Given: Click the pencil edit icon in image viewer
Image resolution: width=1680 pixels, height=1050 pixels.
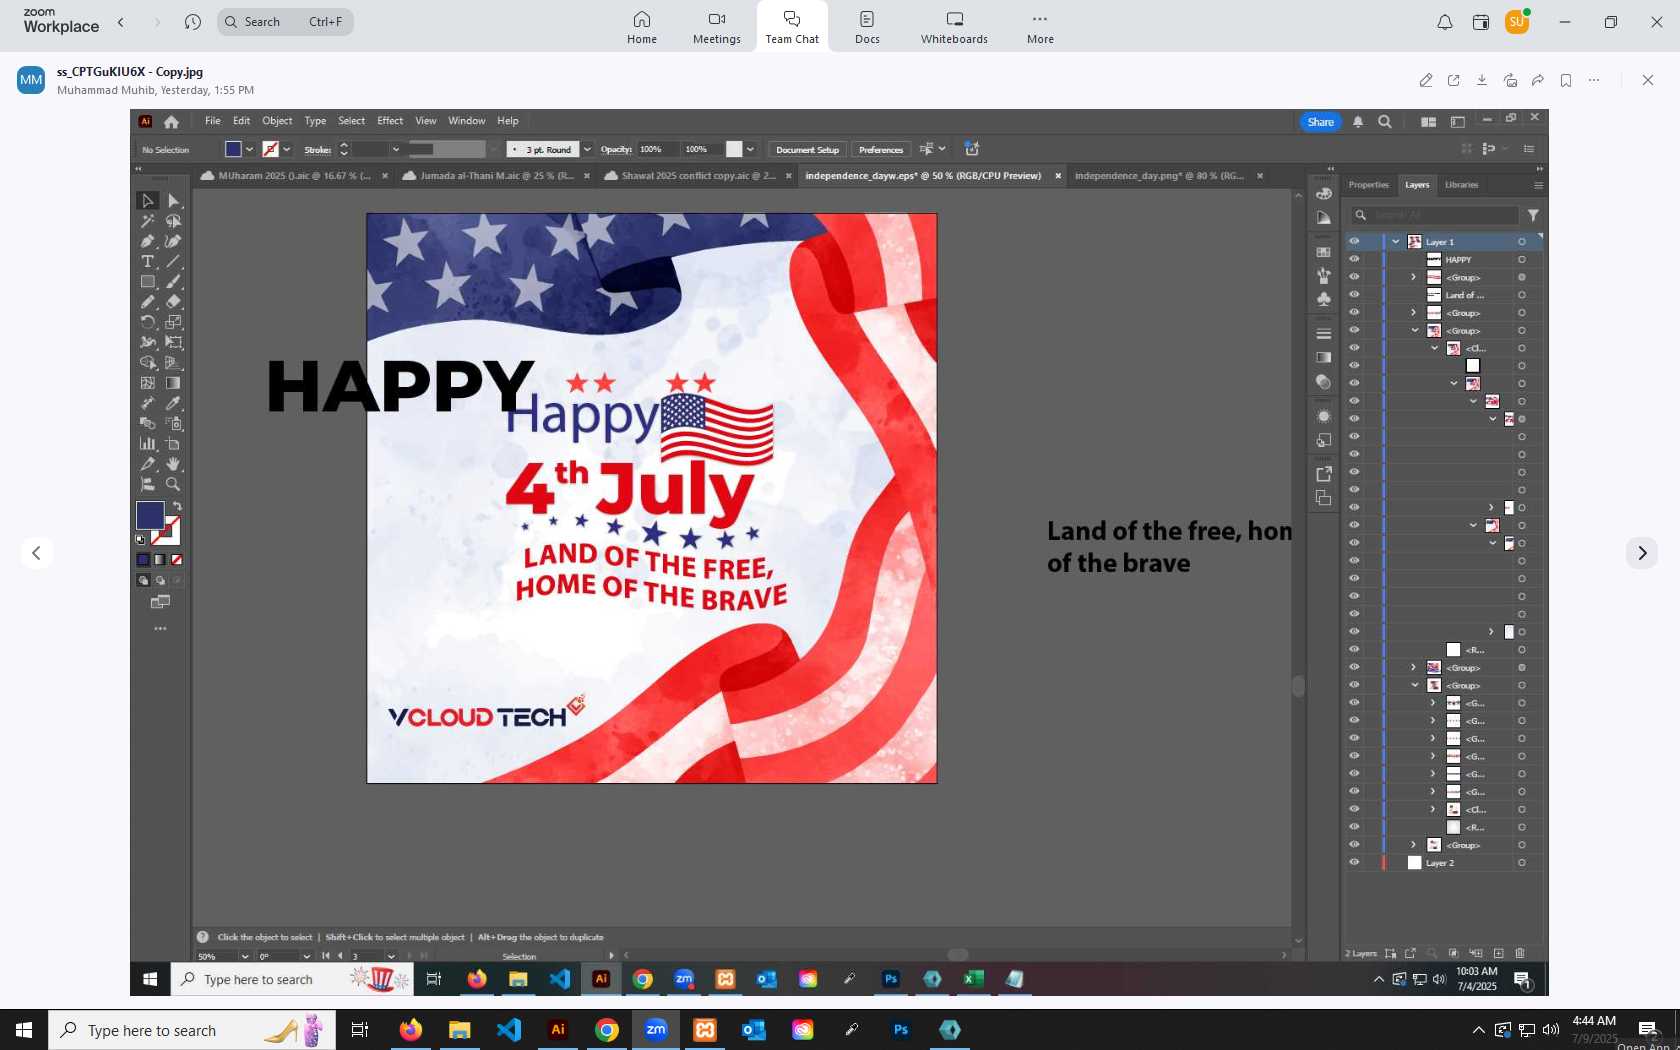Looking at the screenshot, I should tap(1426, 80).
